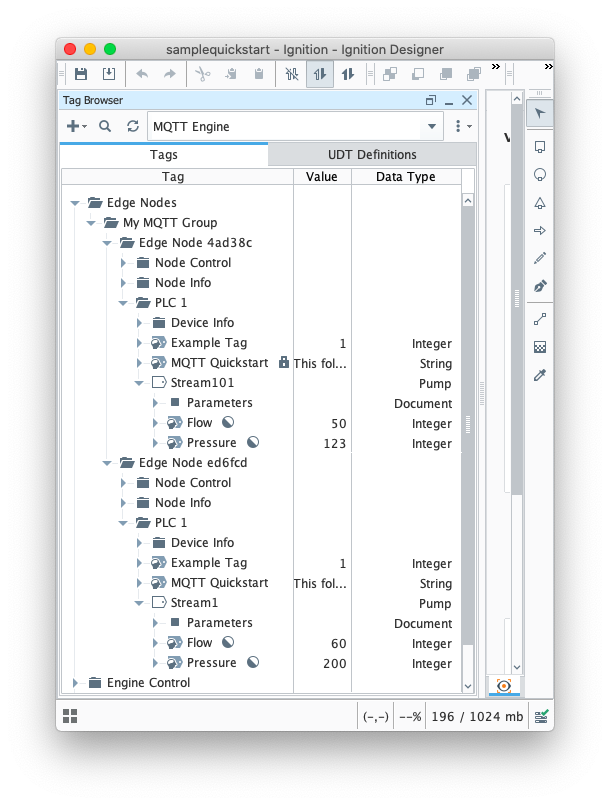Click the Redo arrow
The height and width of the screenshot is (805, 610).
[170, 74]
